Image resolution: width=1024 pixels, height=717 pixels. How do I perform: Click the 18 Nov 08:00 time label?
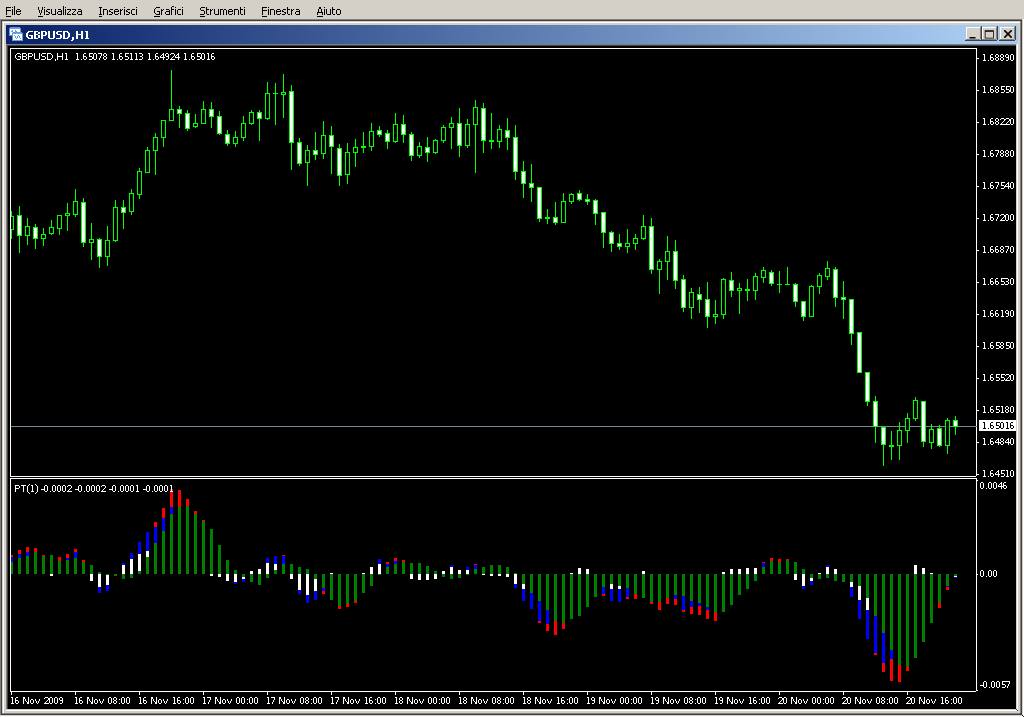(x=487, y=701)
